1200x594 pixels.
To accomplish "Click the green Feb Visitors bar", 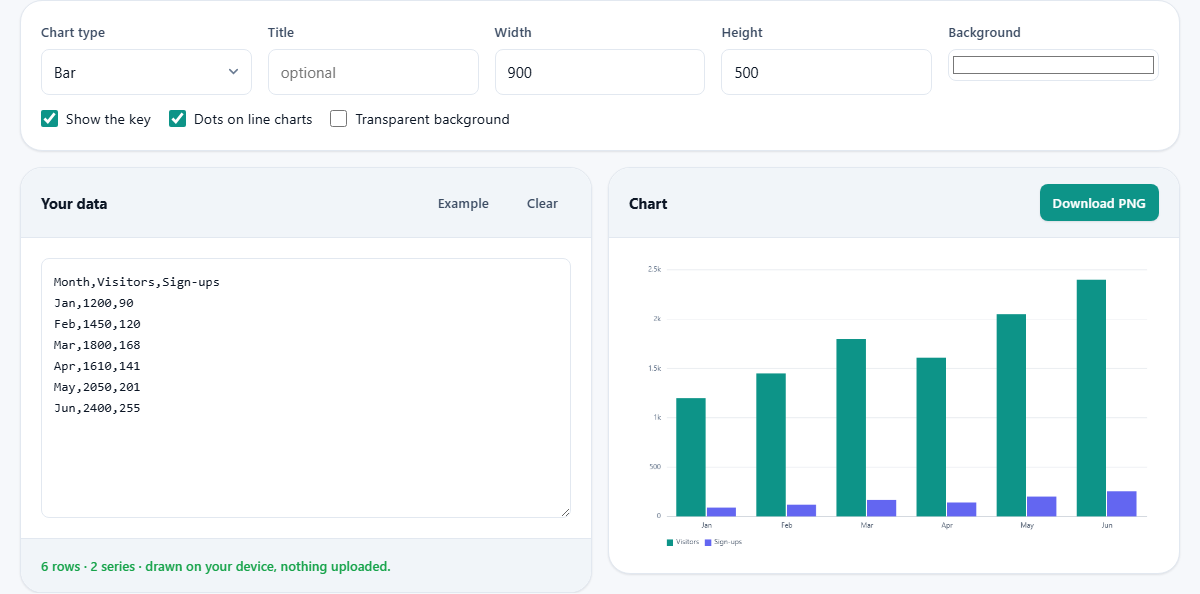I will 771,445.
